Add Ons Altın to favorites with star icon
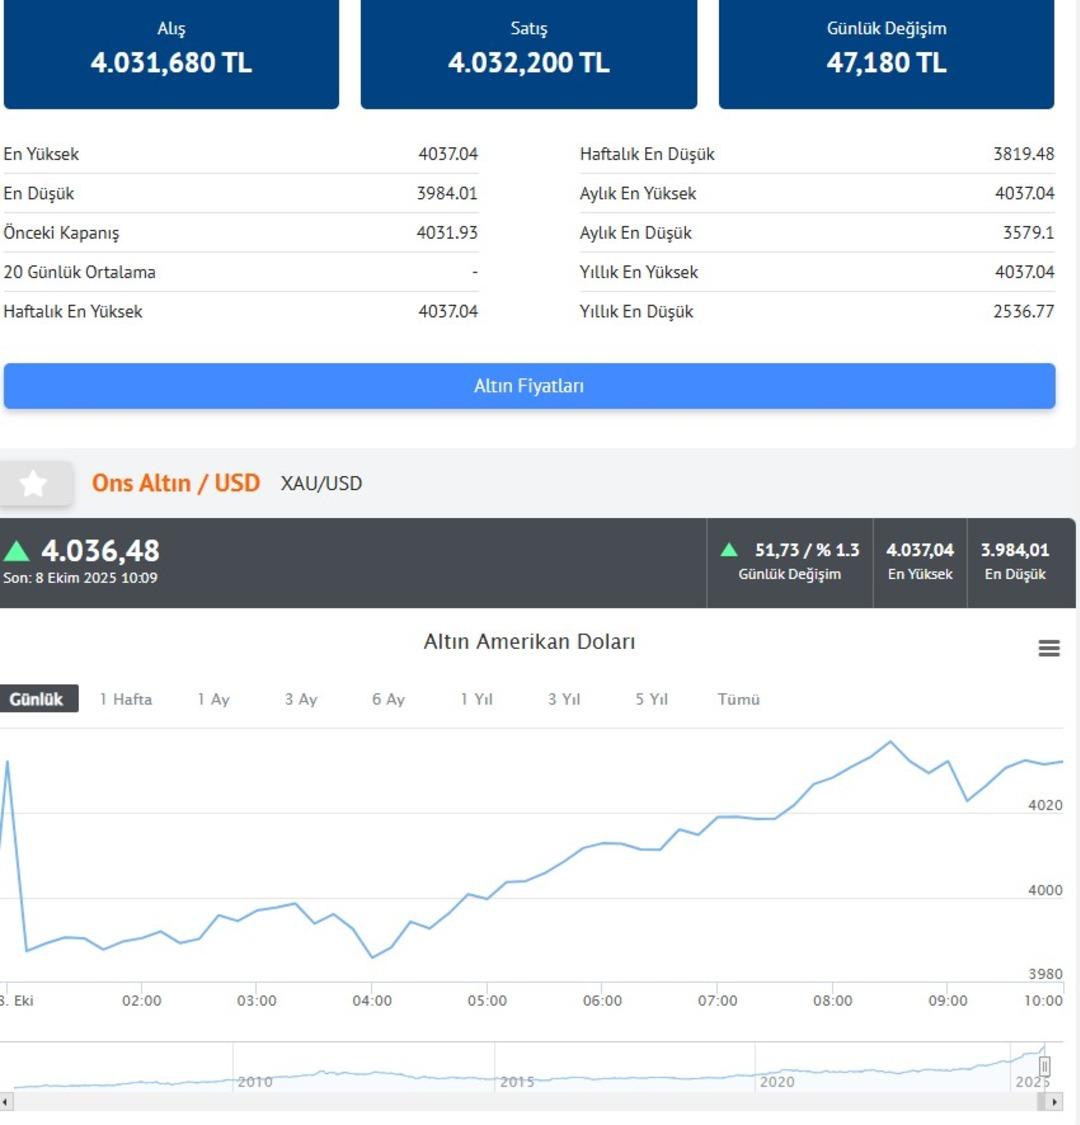 click(x=34, y=484)
